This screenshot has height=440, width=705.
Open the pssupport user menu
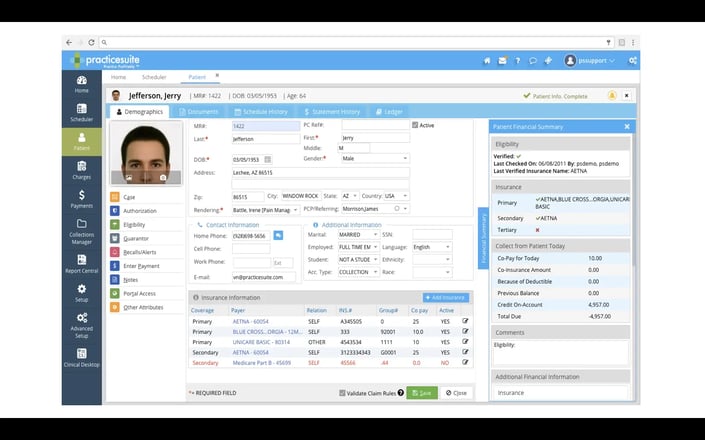click(x=590, y=61)
